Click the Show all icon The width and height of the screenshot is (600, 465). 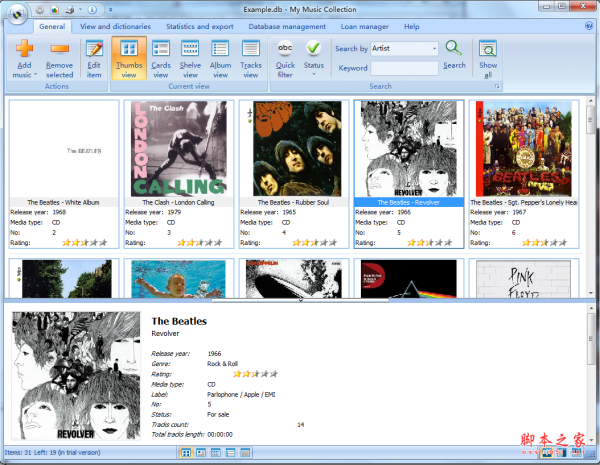488,49
